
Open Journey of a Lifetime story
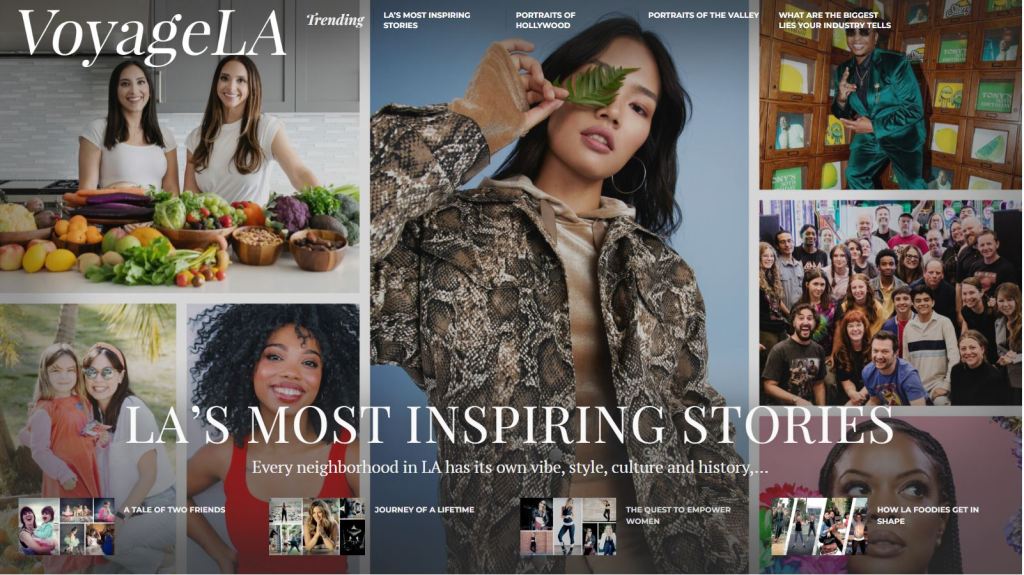(x=424, y=510)
